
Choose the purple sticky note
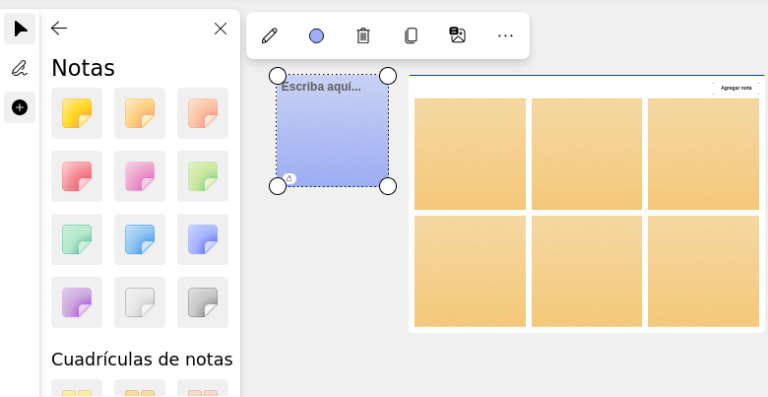pos(77,303)
